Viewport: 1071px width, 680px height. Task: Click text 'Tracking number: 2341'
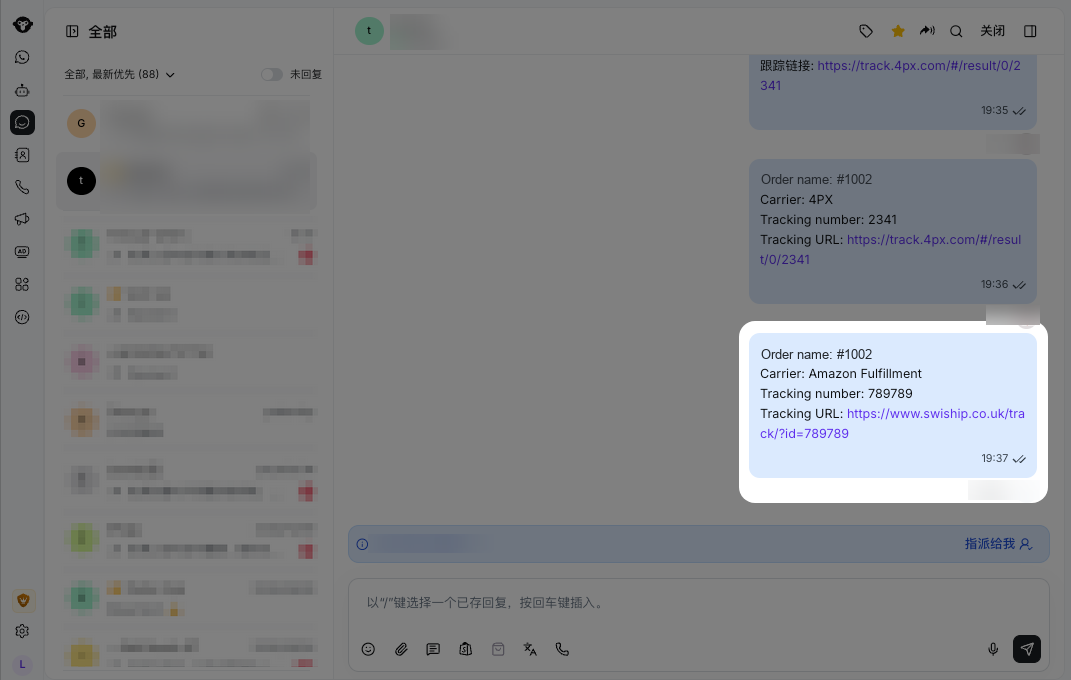[829, 219]
